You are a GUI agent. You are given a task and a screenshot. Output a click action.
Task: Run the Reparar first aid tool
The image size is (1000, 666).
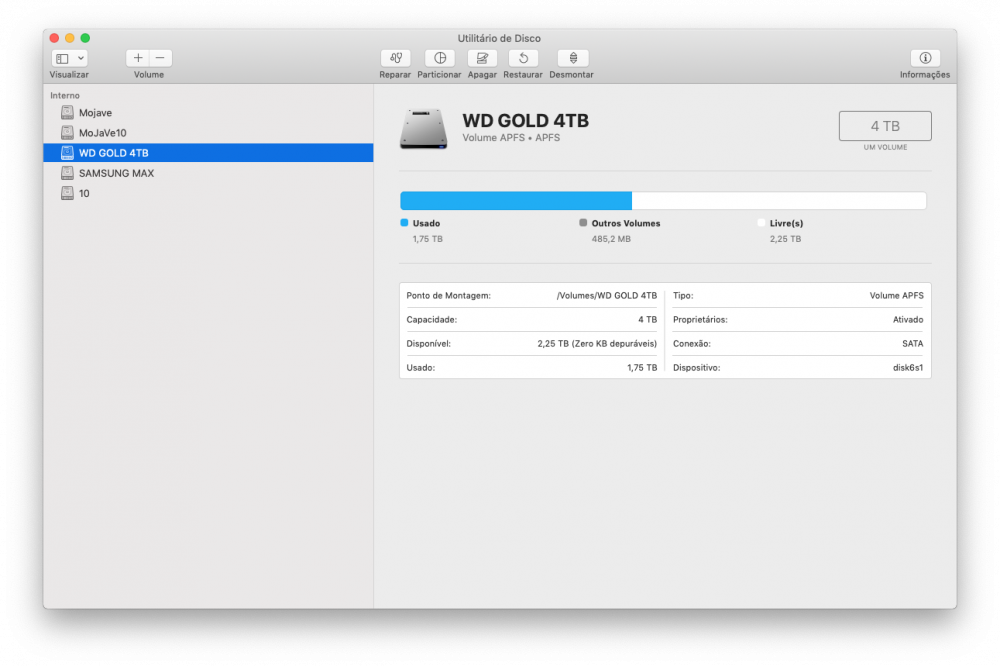[395, 58]
